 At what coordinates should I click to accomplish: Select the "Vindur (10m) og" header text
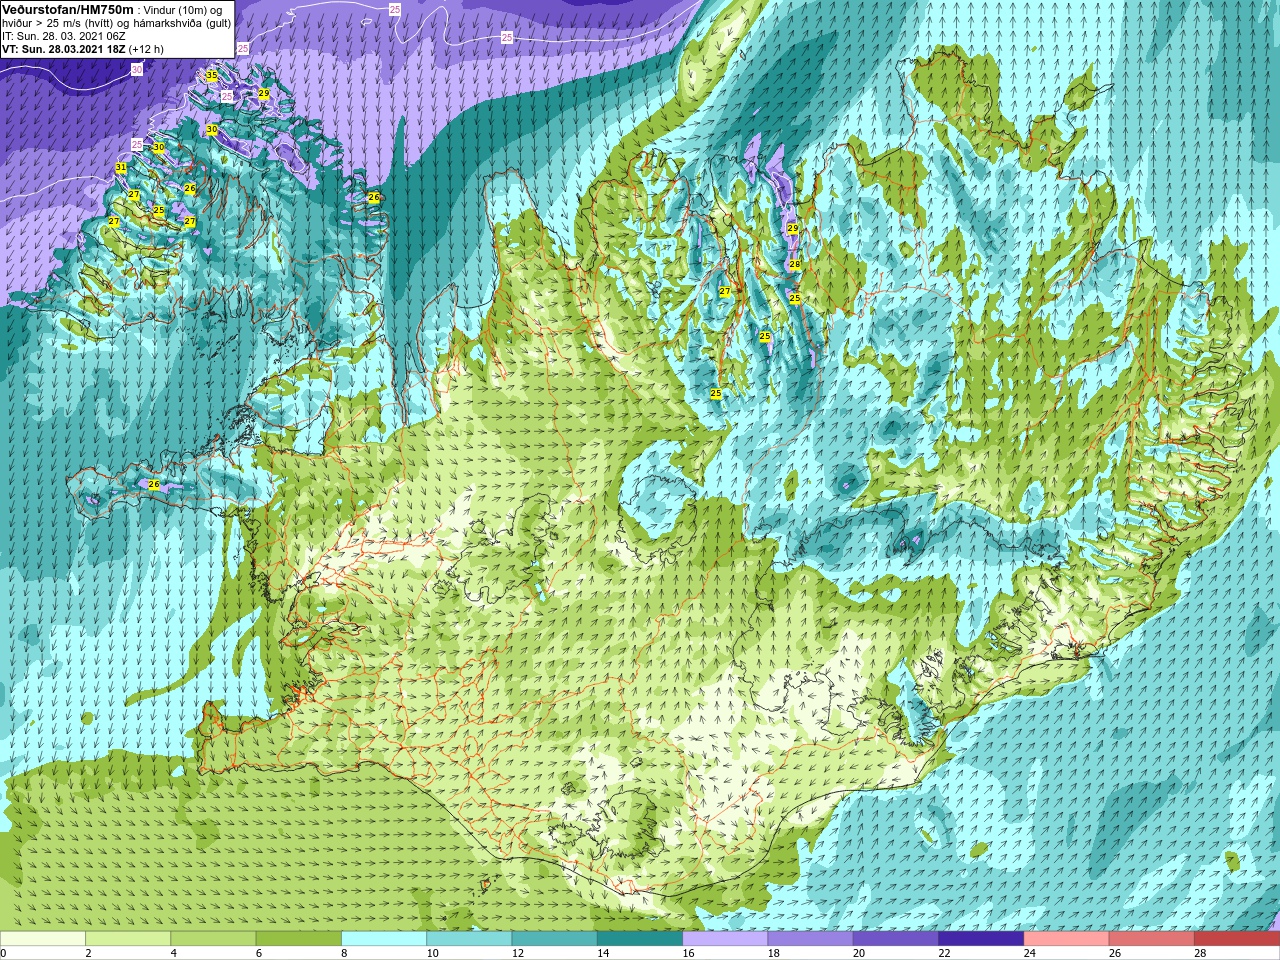point(183,10)
